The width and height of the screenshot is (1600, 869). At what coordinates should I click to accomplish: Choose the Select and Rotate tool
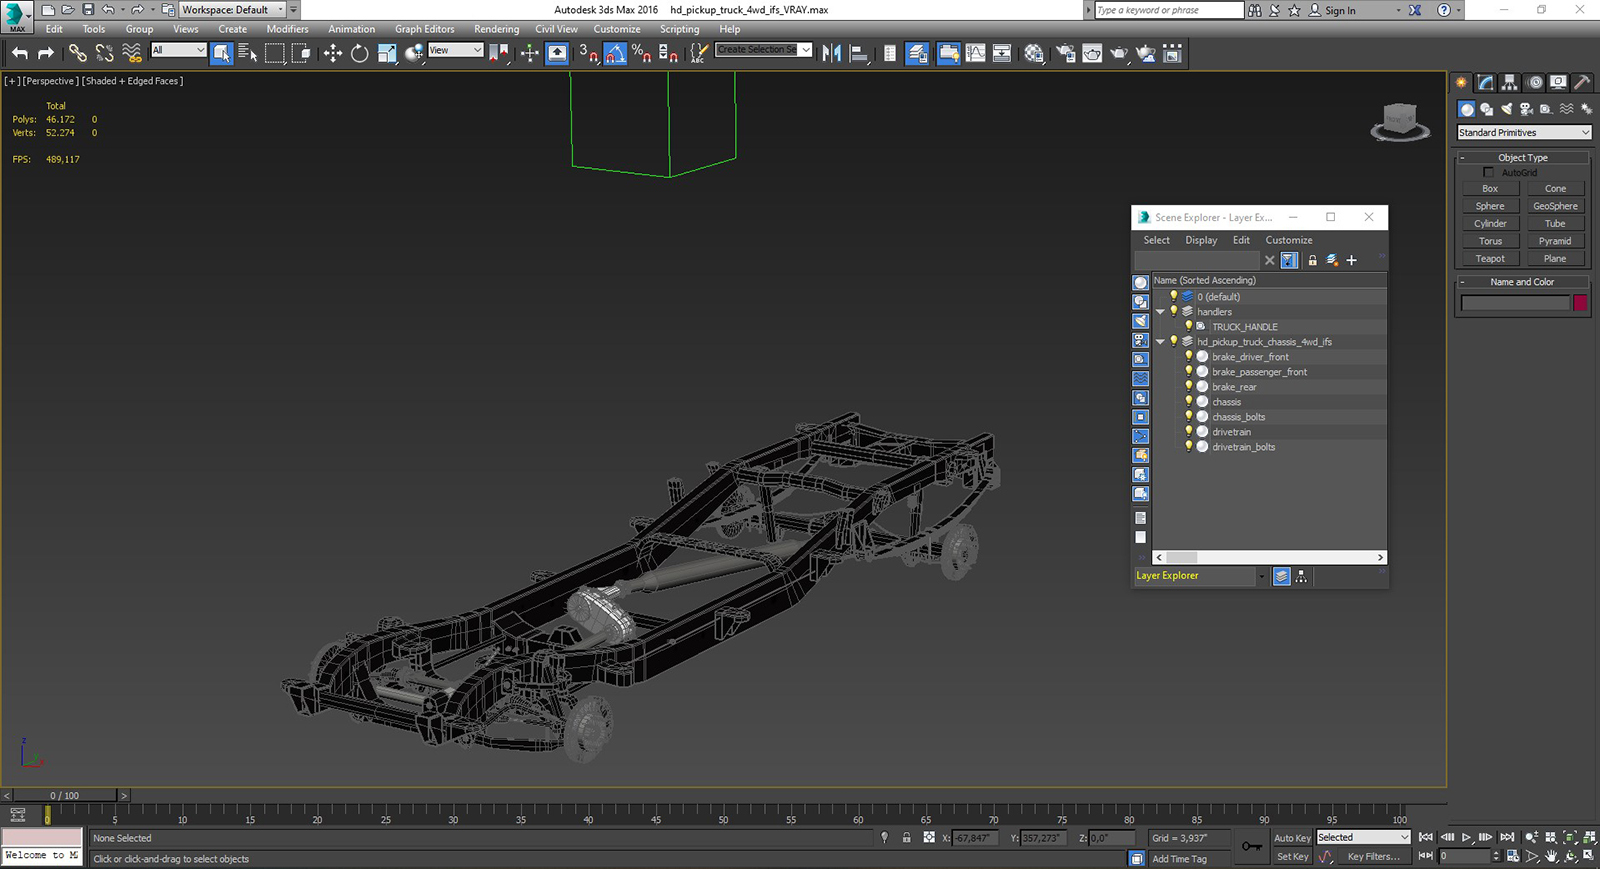(x=360, y=54)
